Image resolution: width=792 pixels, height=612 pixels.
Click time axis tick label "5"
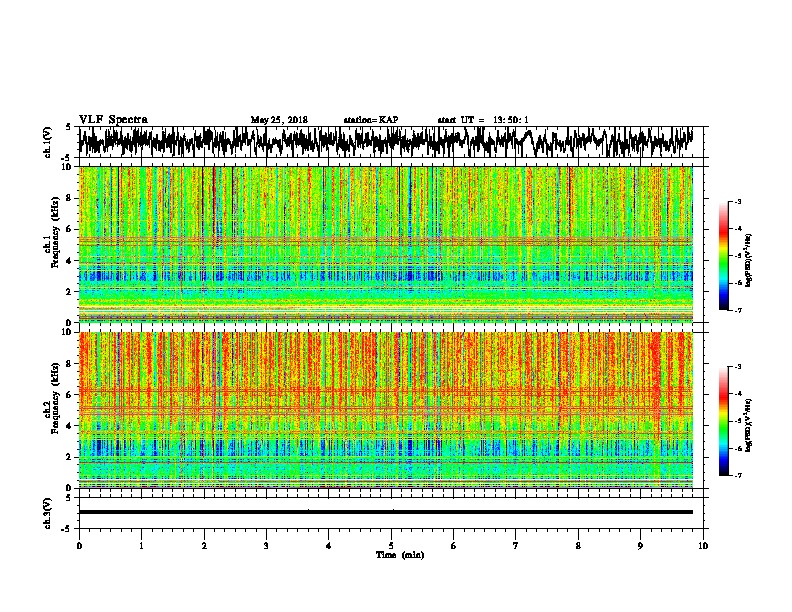click(391, 546)
